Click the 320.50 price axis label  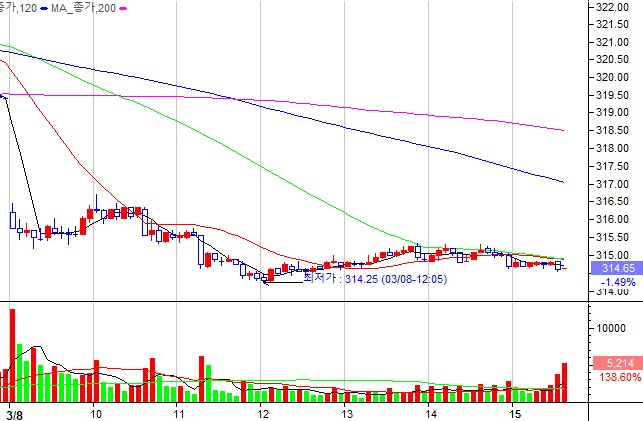tap(612, 59)
